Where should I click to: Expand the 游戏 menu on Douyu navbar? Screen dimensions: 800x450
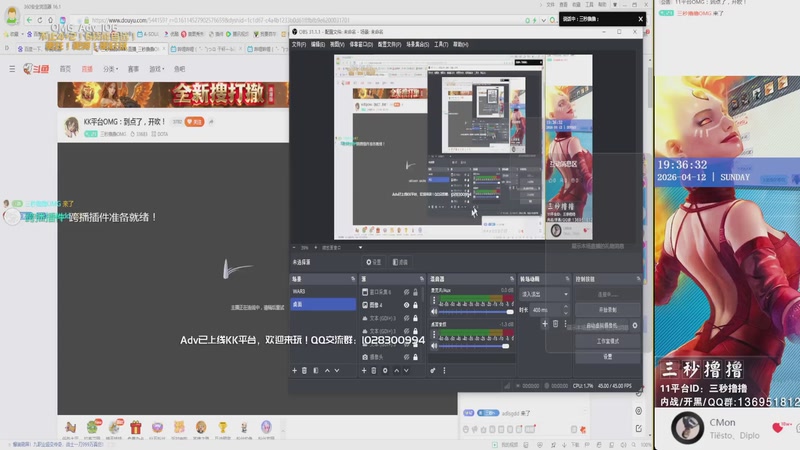157,69
